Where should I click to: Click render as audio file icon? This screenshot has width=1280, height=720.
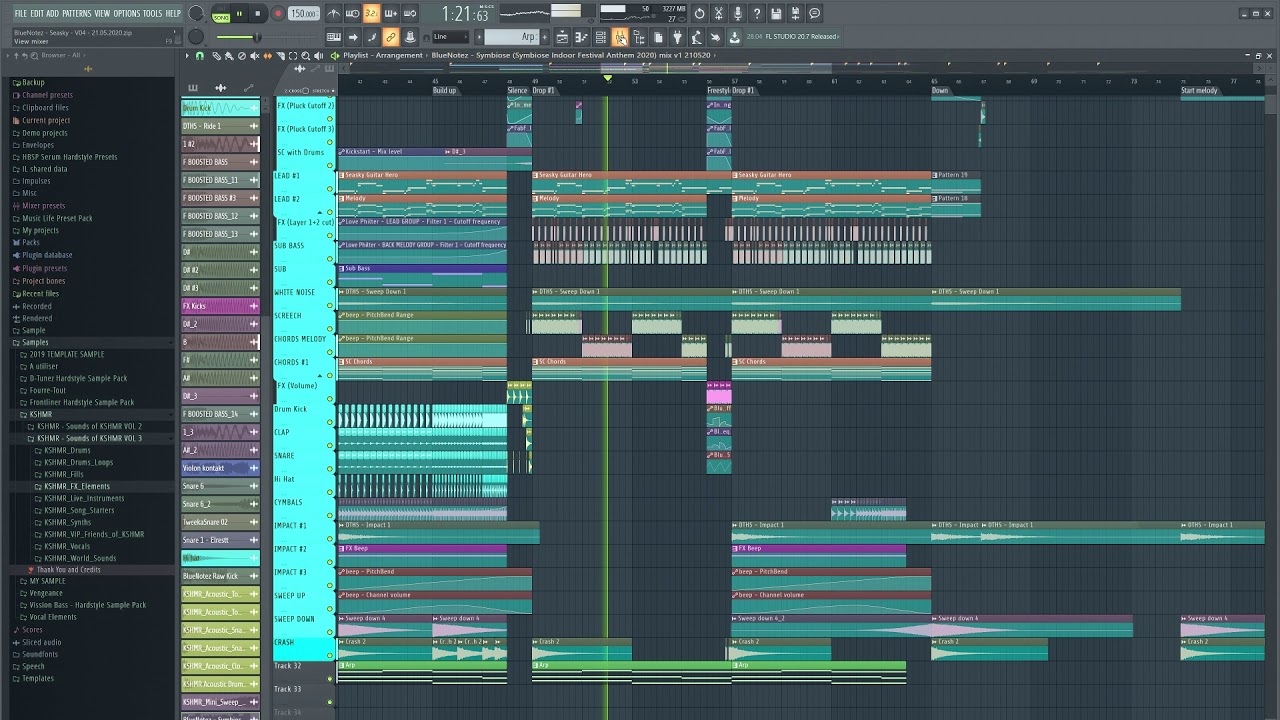pos(795,13)
